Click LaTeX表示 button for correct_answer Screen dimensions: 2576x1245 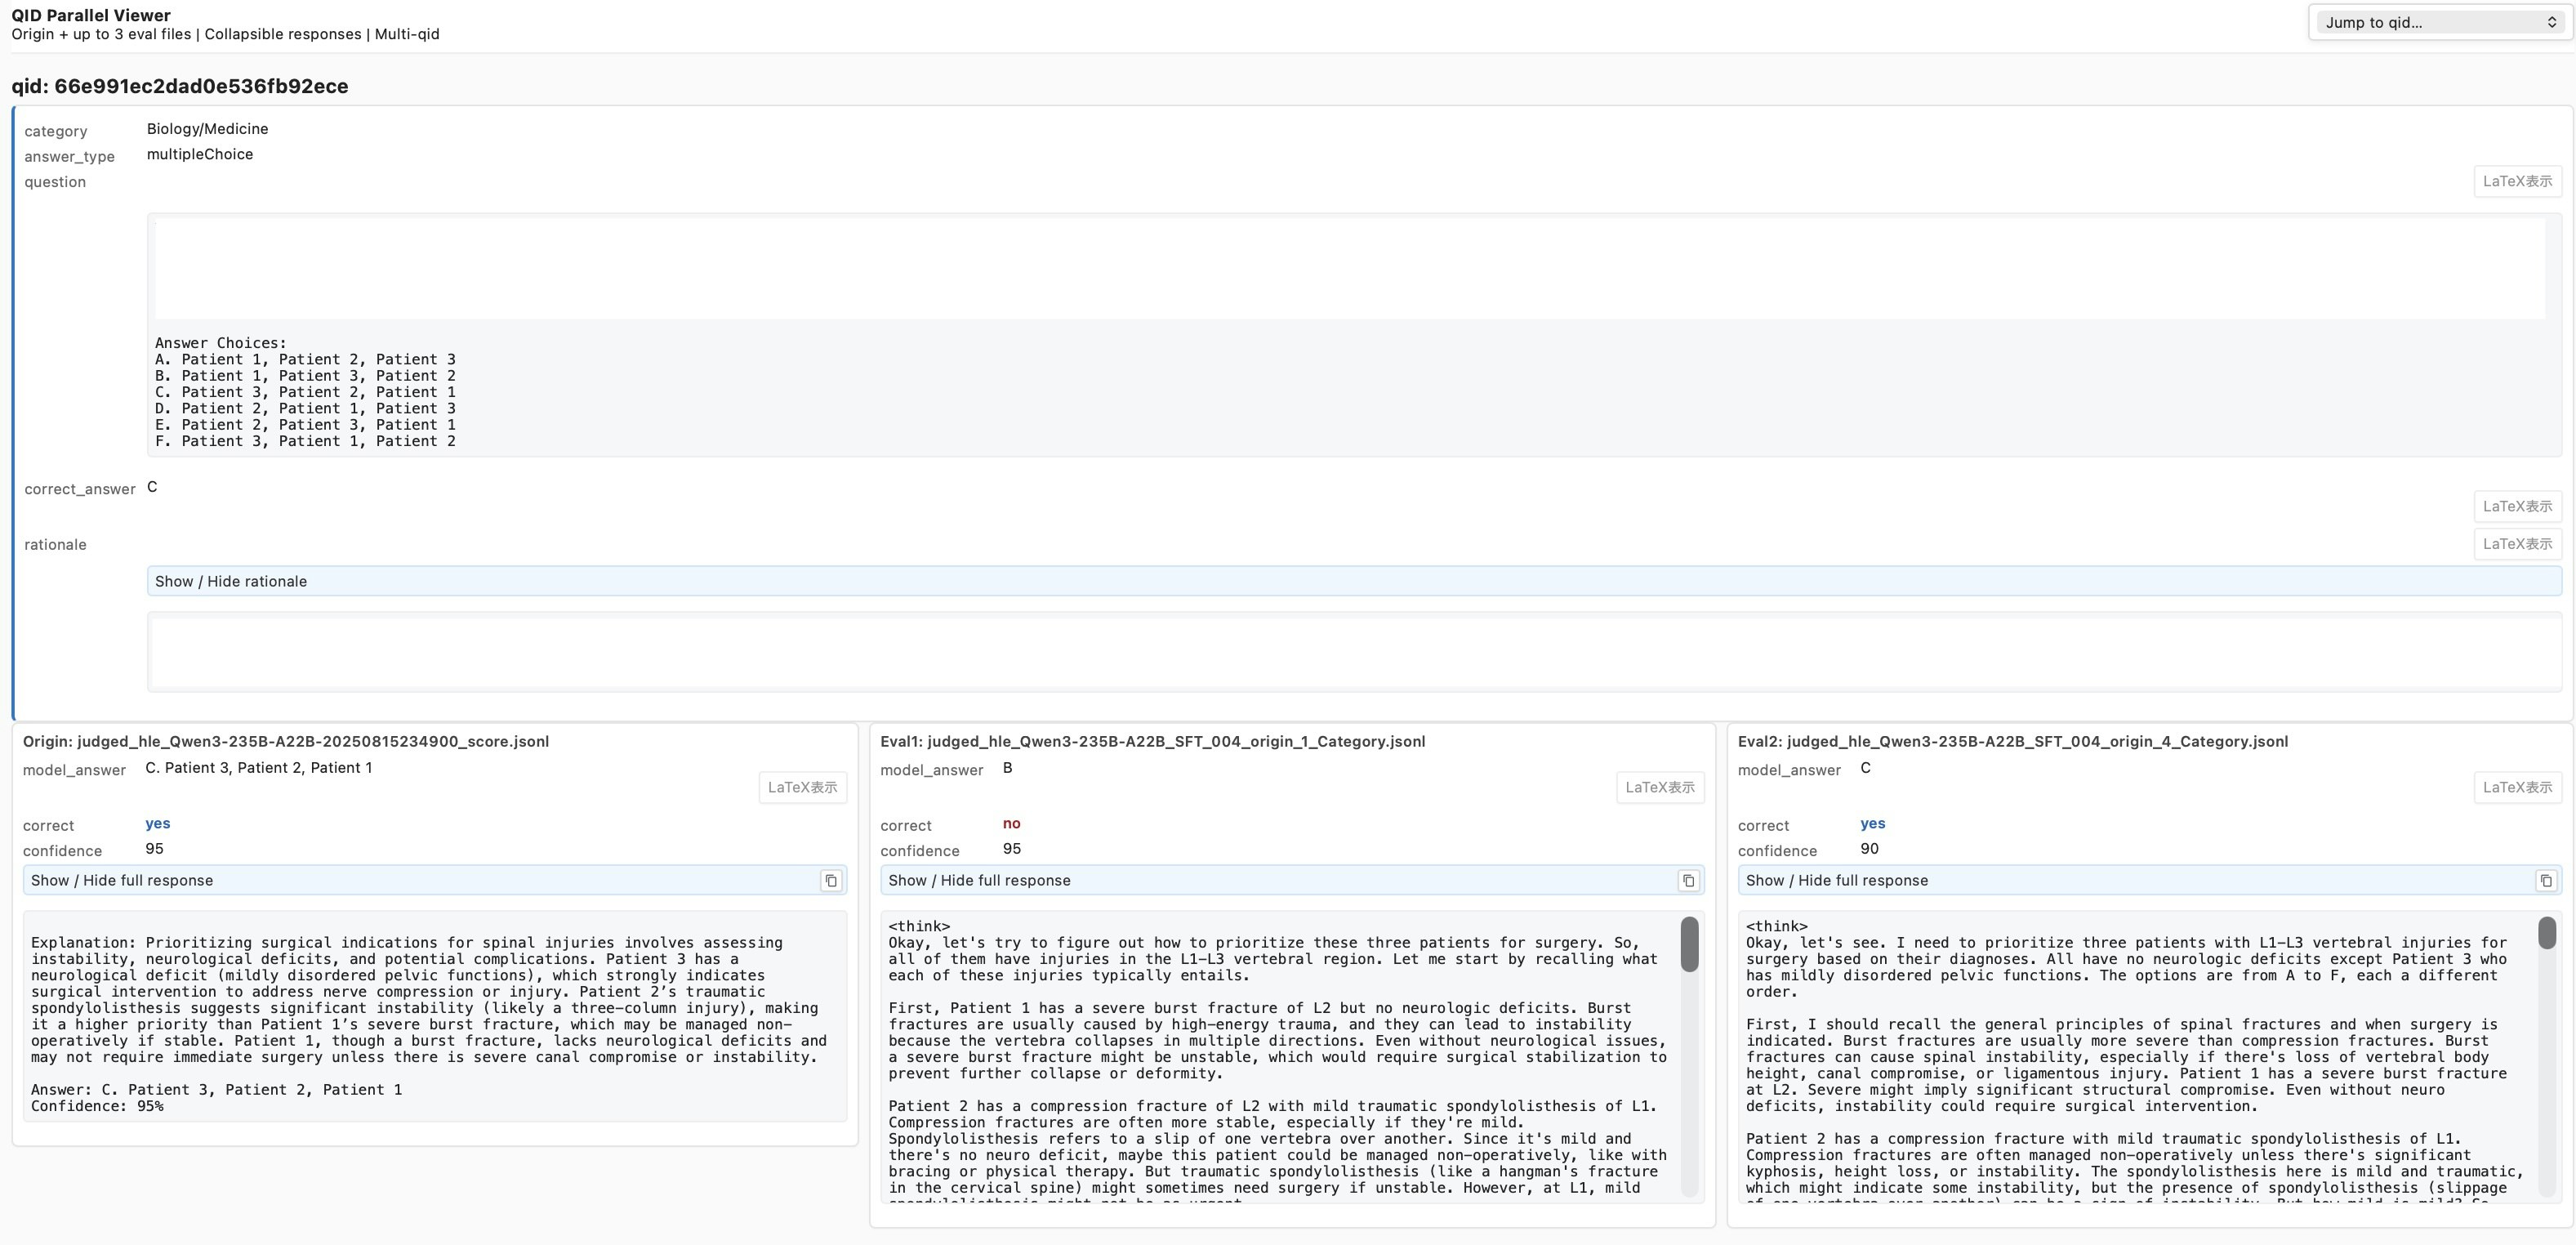(x=2517, y=506)
